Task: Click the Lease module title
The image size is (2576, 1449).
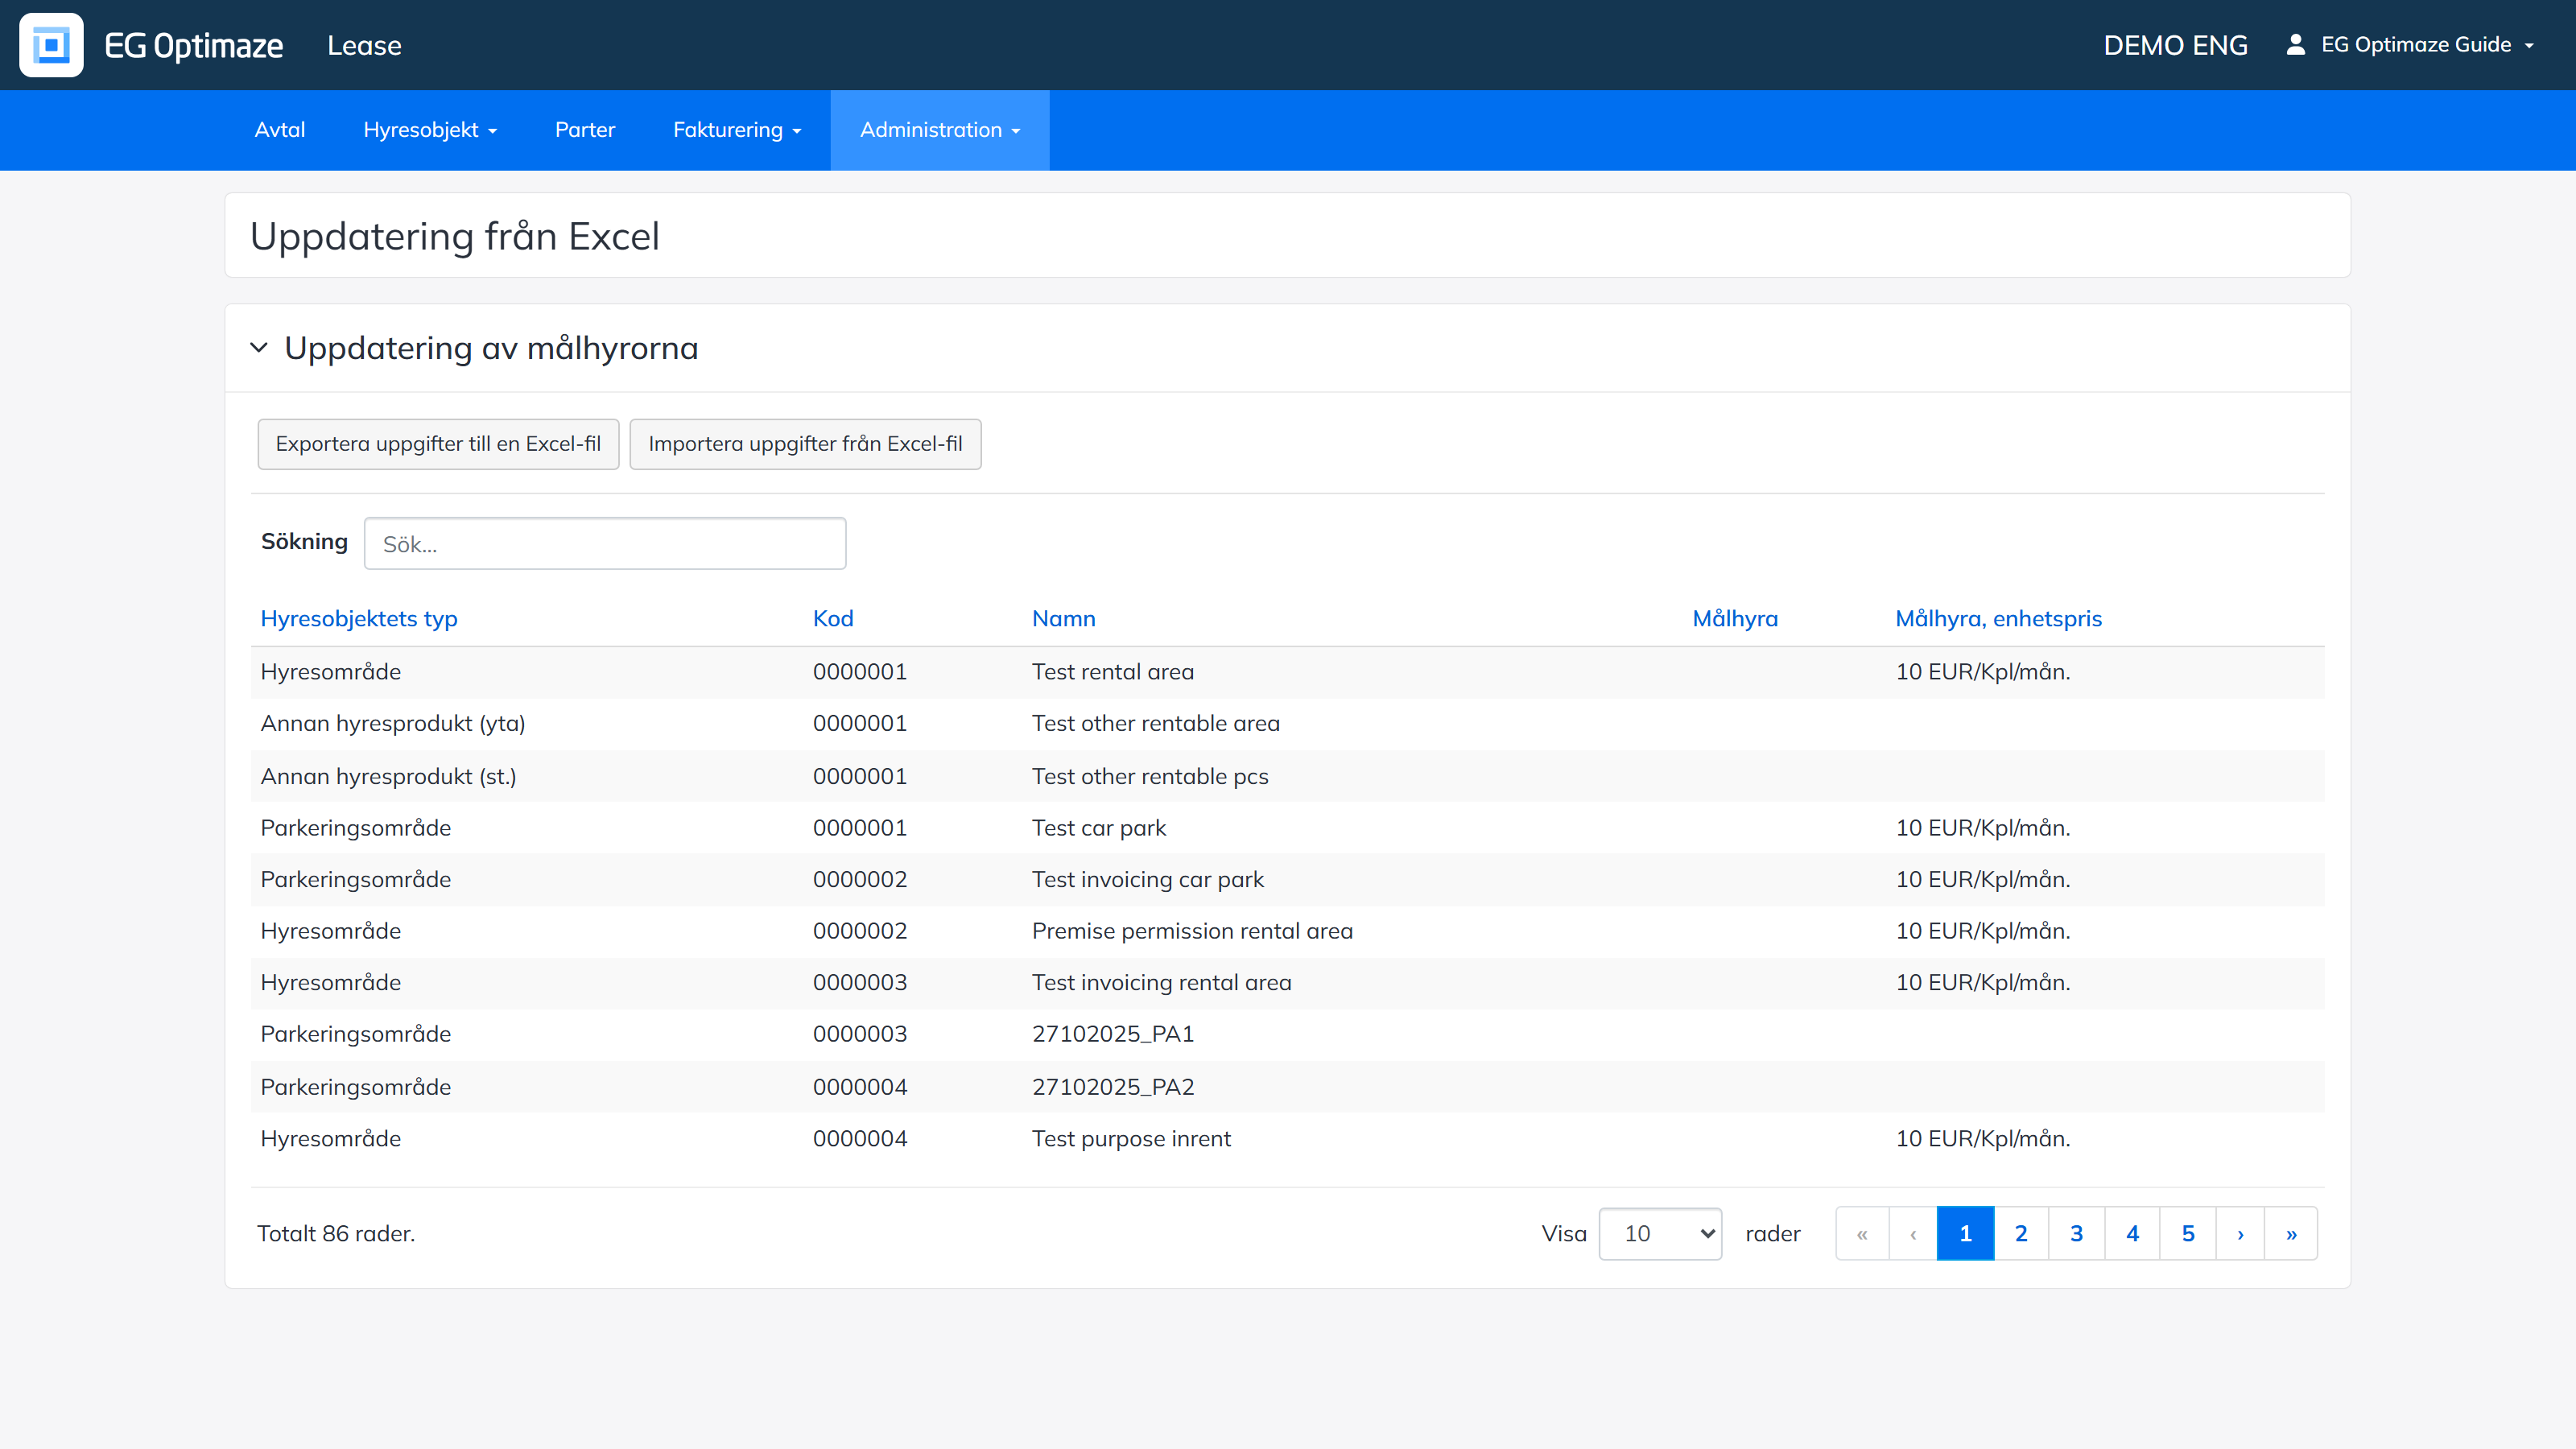Action: pos(364,45)
